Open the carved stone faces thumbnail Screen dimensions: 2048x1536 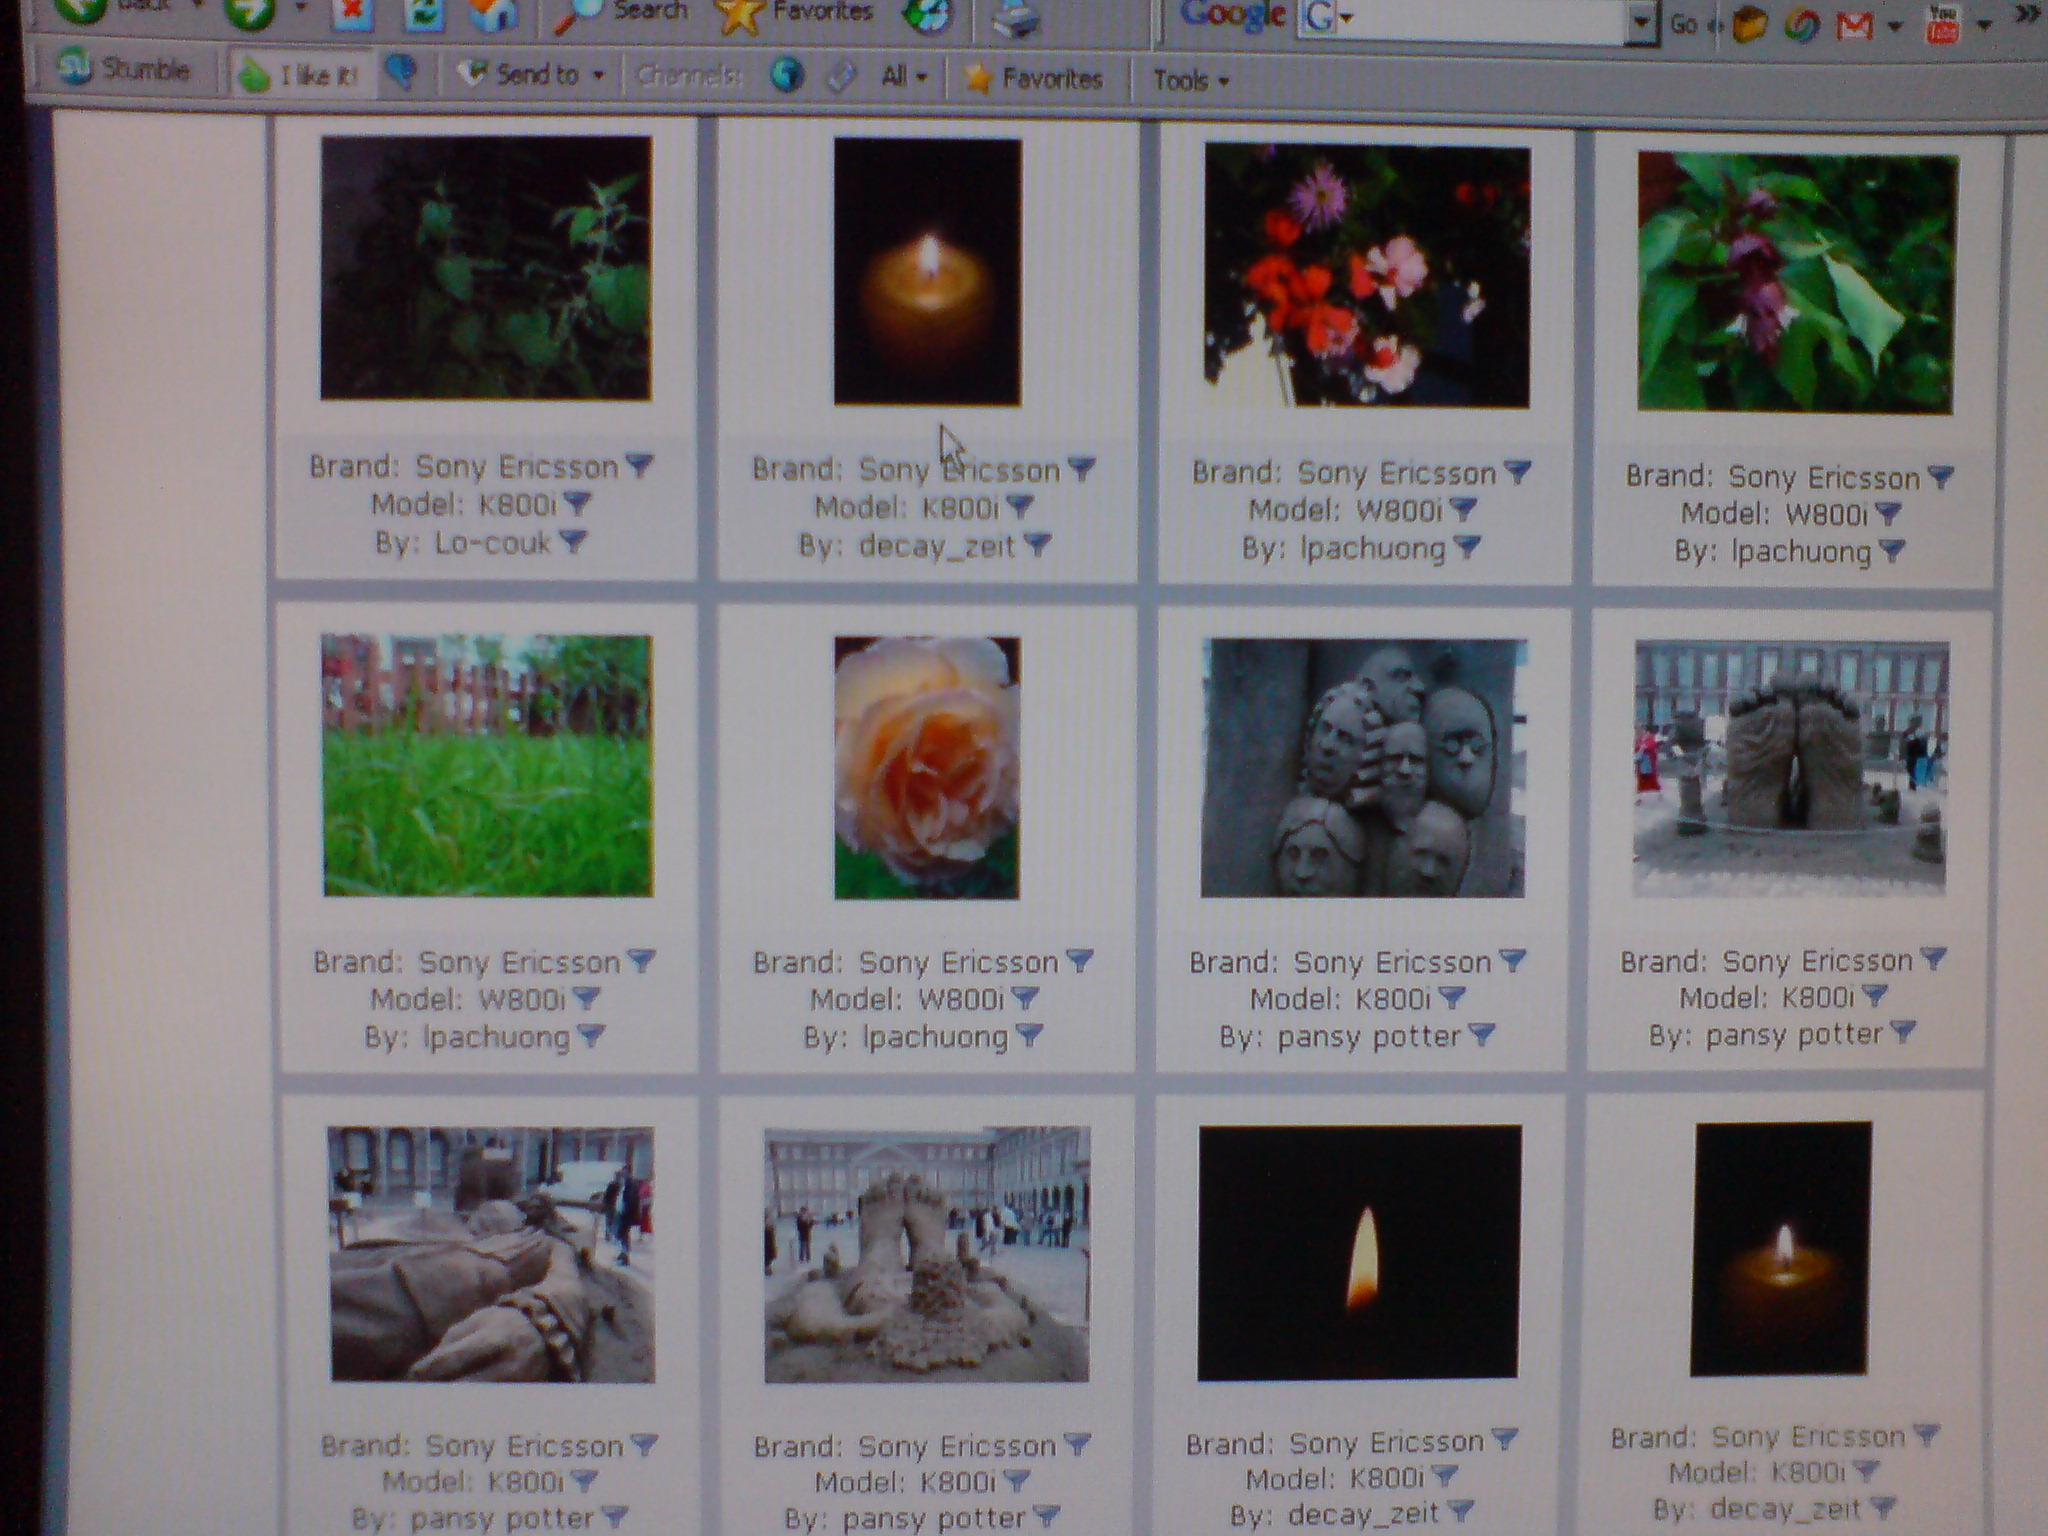pyautogui.click(x=1363, y=768)
